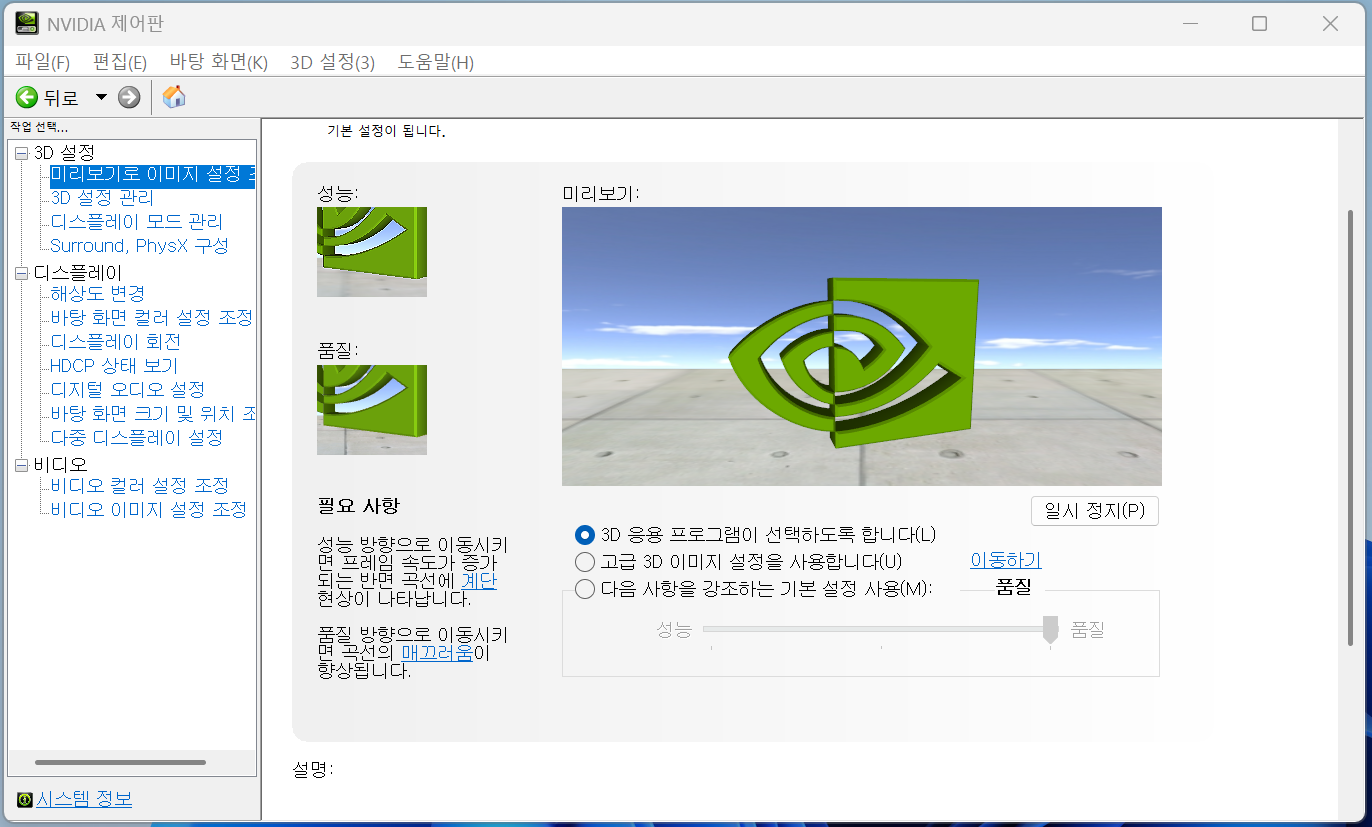Open the 도움말(H) menu
This screenshot has height=827, width=1372.
(435, 61)
